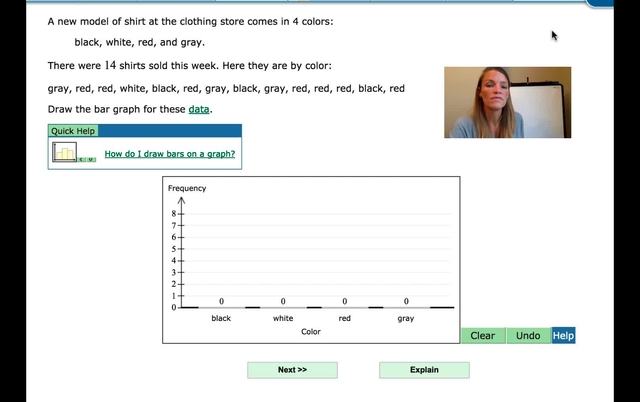This screenshot has height=402, width=640.
Task: Open graph Help button
Action: click(x=563, y=335)
